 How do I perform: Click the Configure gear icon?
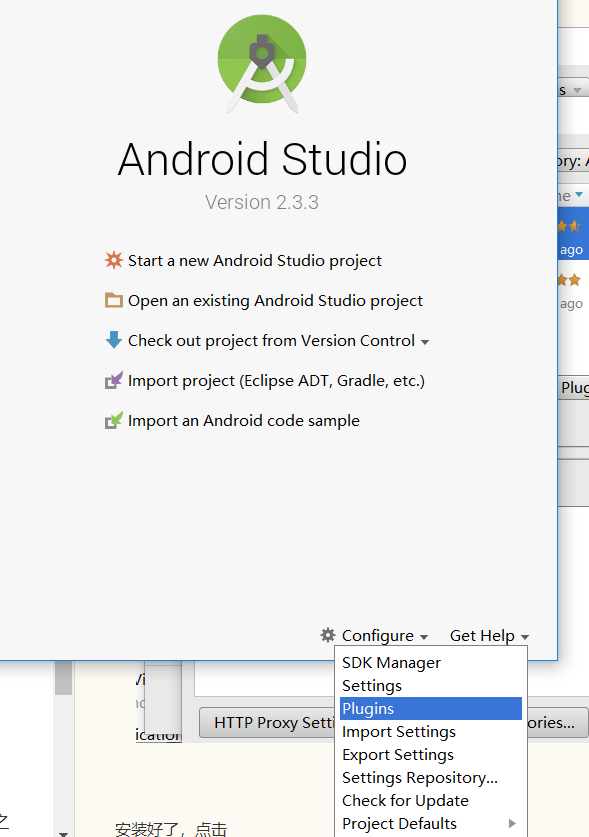click(328, 635)
